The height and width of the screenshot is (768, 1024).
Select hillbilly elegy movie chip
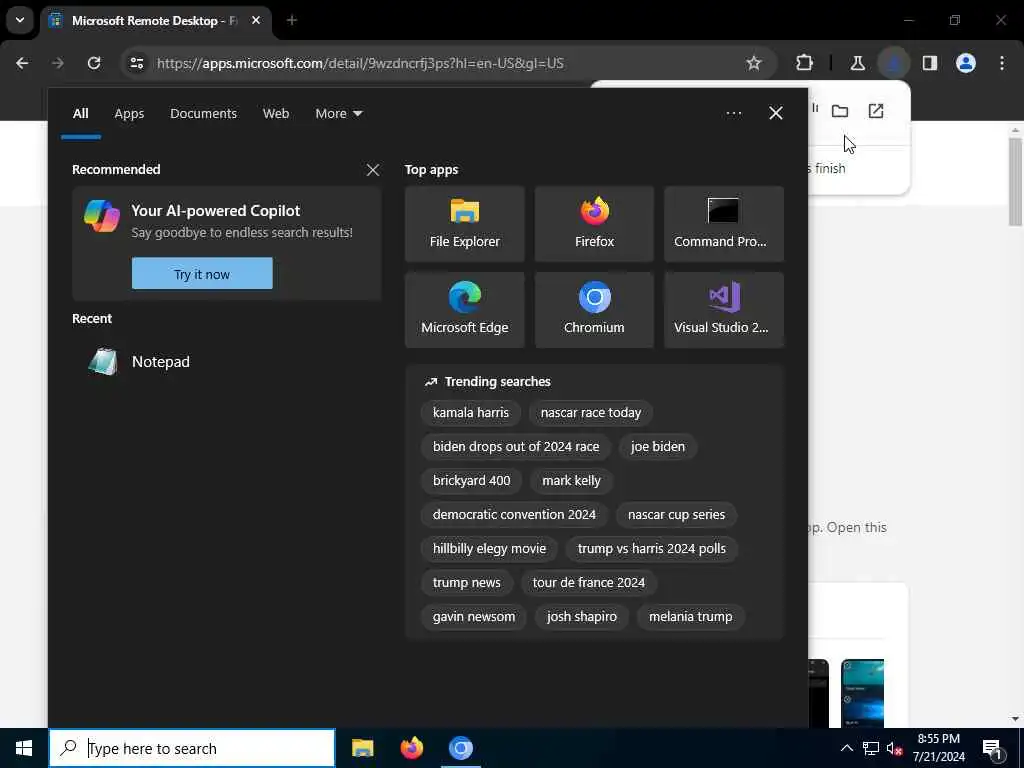tap(489, 549)
